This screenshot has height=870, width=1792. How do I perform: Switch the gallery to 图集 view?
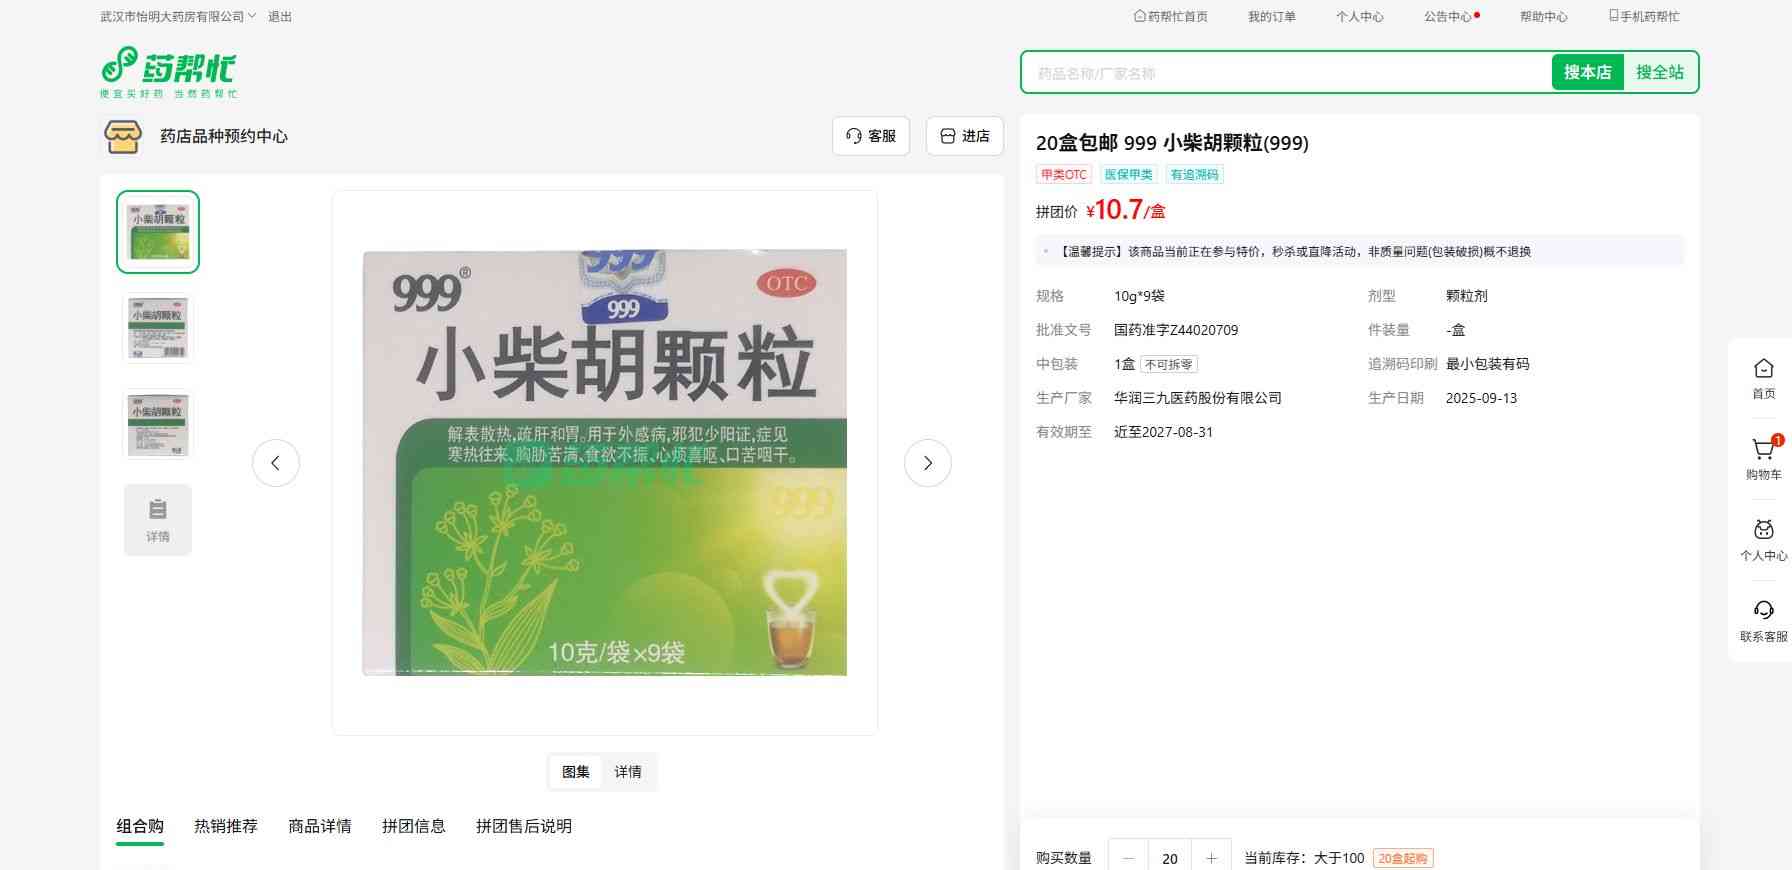576,772
